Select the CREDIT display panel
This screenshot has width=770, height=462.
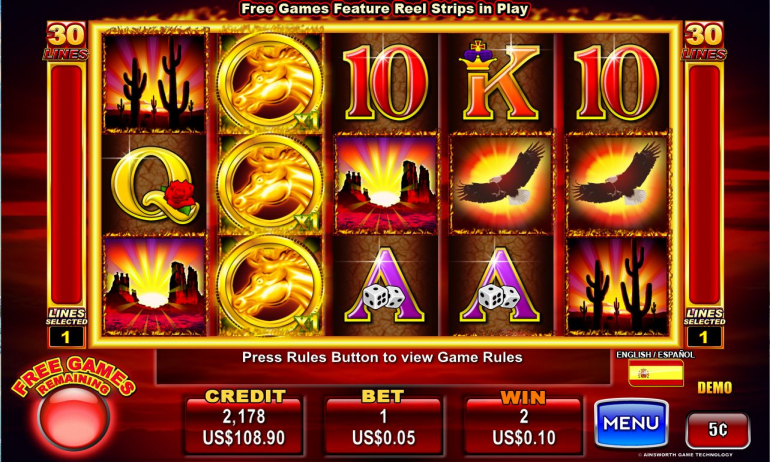(244, 426)
